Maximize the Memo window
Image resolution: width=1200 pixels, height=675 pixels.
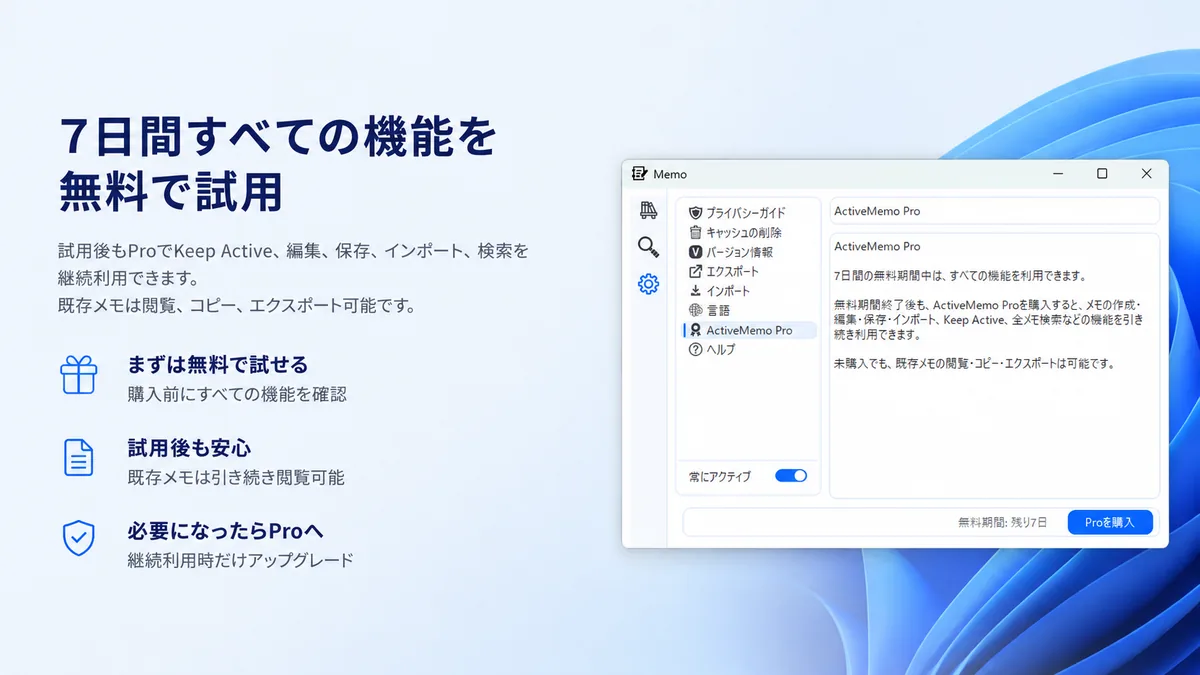1102,174
